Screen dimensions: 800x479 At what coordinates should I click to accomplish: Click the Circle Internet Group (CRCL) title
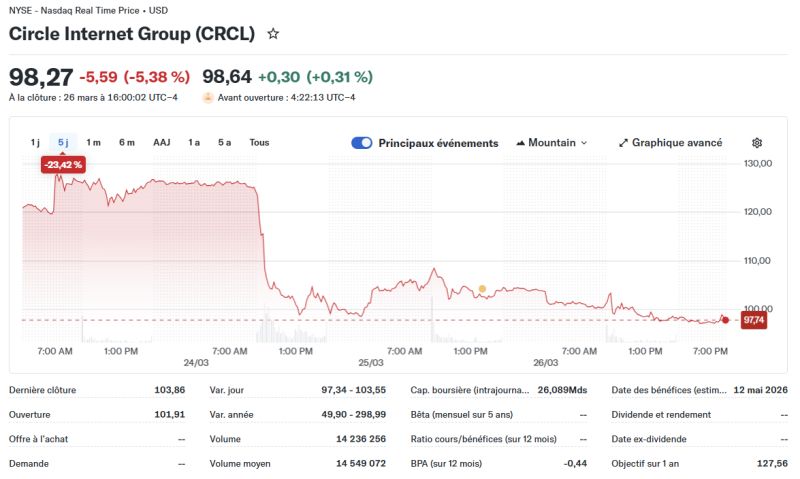[132, 34]
